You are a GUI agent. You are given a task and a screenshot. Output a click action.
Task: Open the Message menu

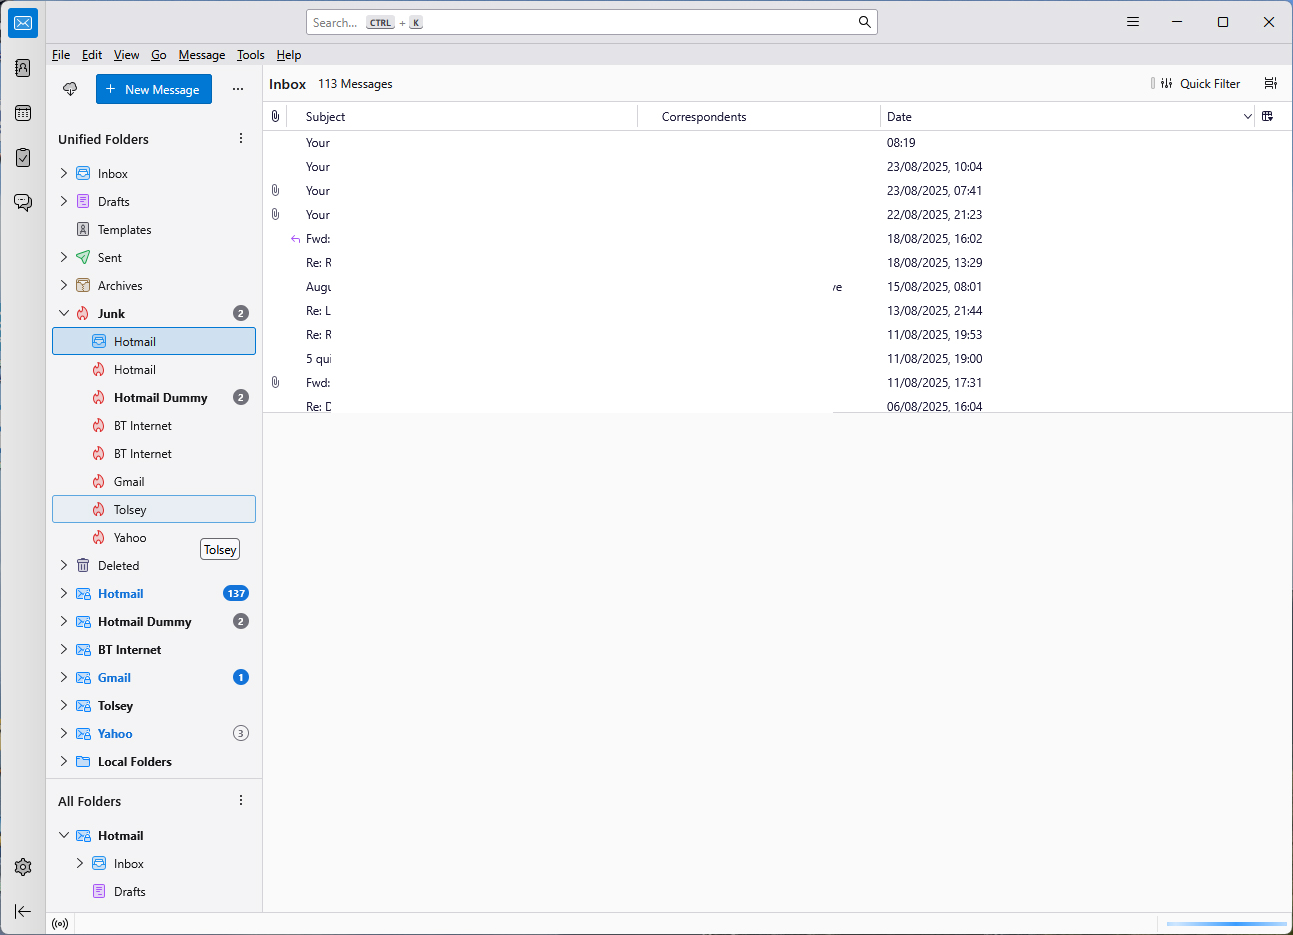tap(202, 55)
